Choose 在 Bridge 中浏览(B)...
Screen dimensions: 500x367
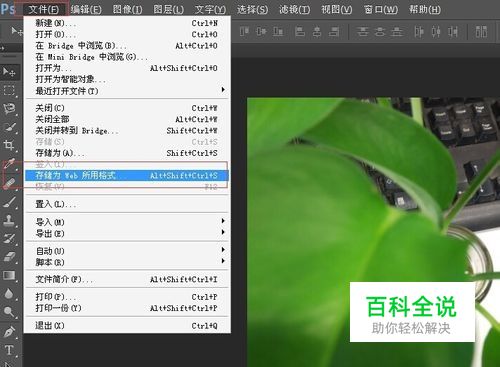click(128, 46)
